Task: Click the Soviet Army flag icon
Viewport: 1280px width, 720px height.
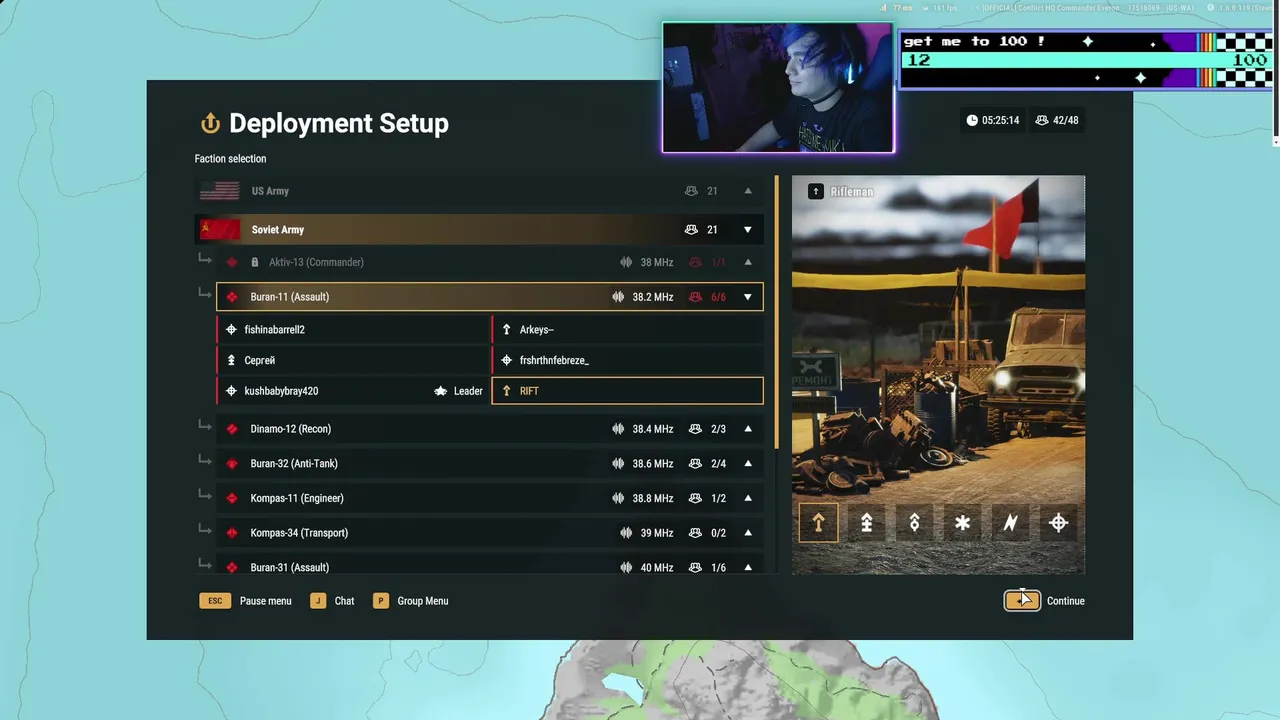Action: [x=220, y=229]
